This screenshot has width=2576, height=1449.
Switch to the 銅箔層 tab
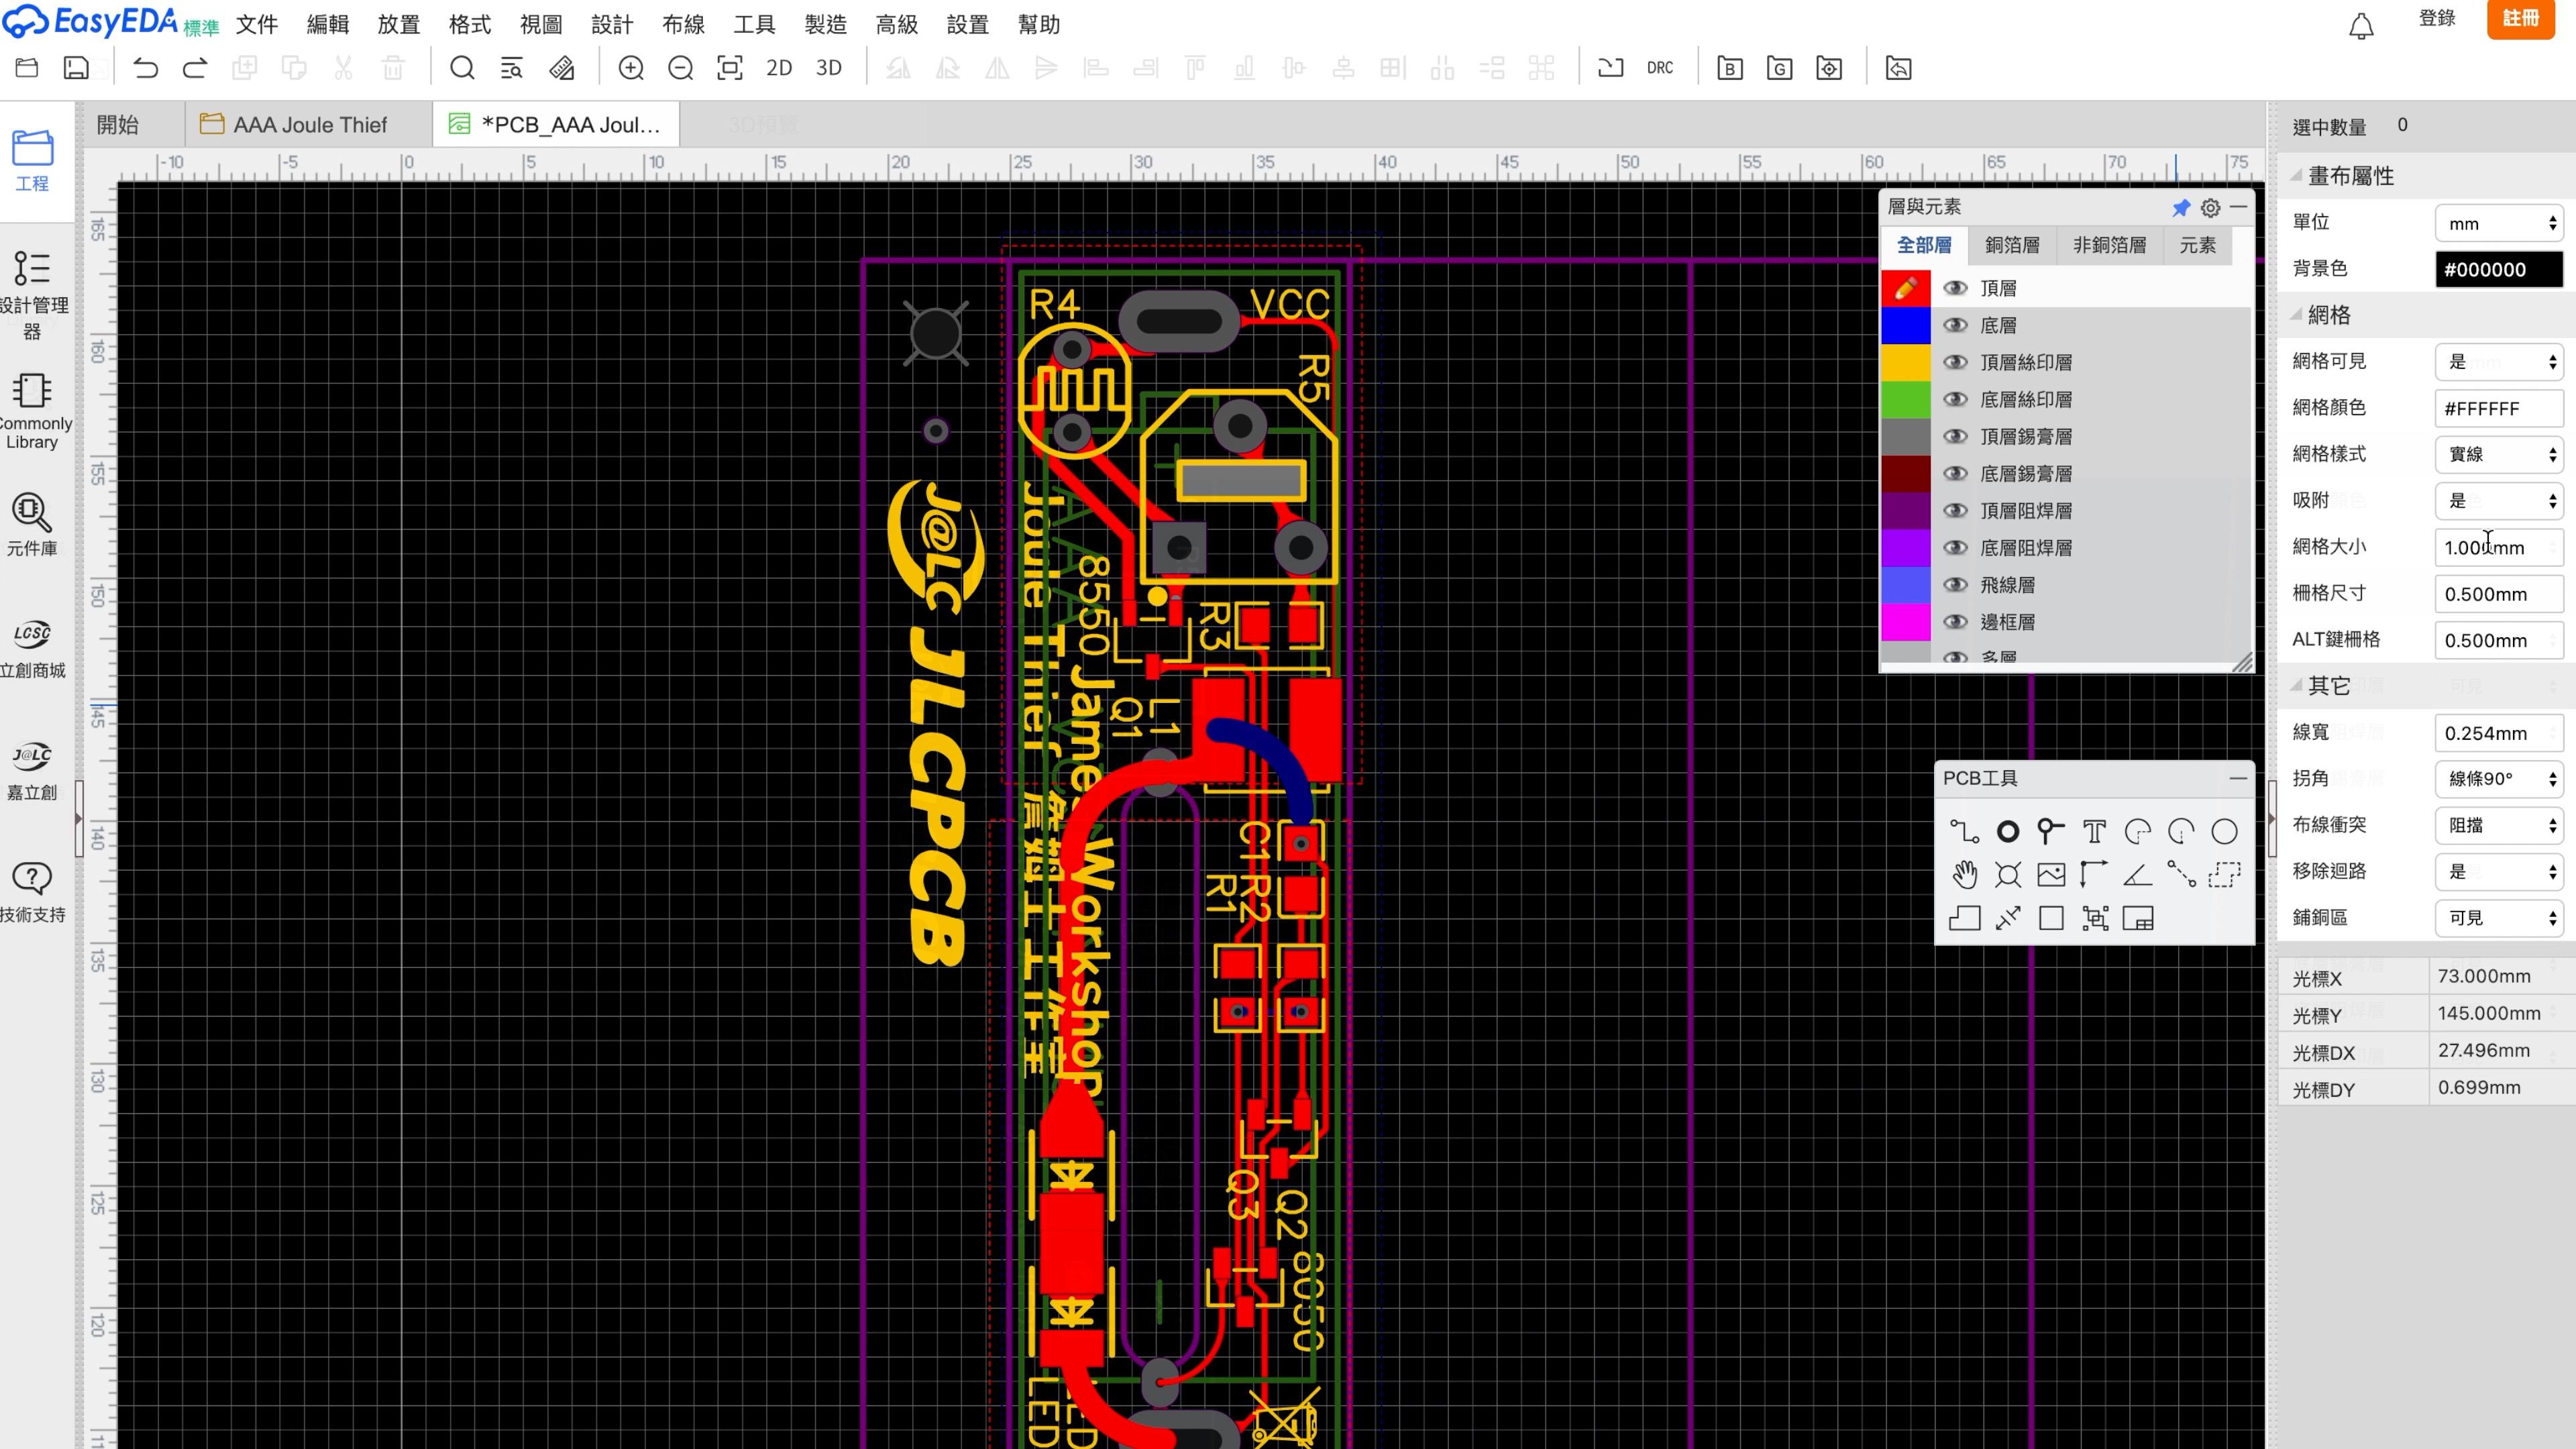[x=2012, y=245]
